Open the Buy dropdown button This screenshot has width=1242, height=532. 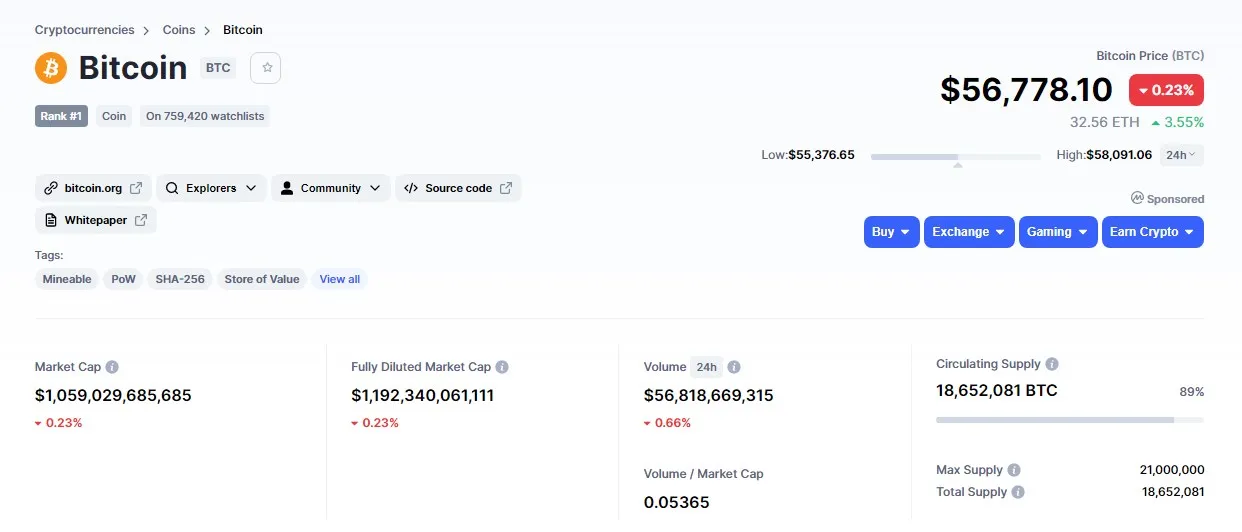tap(892, 232)
